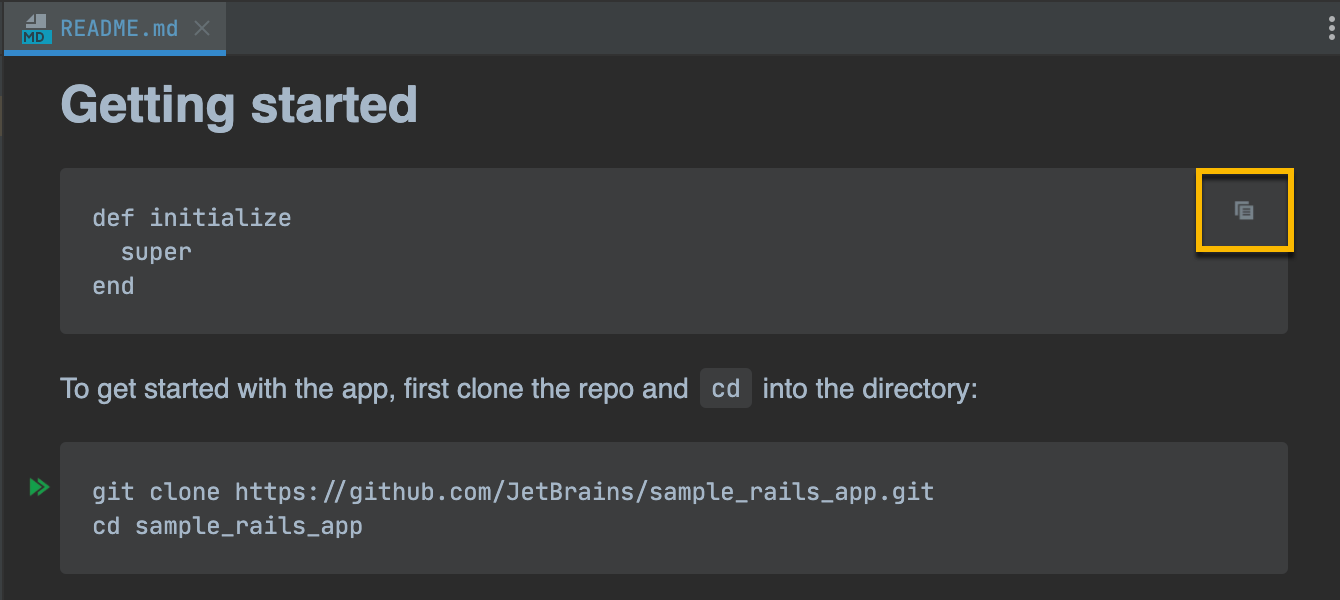Click the inline cd code span
The image size is (1340, 600).
pyautogui.click(x=725, y=388)
